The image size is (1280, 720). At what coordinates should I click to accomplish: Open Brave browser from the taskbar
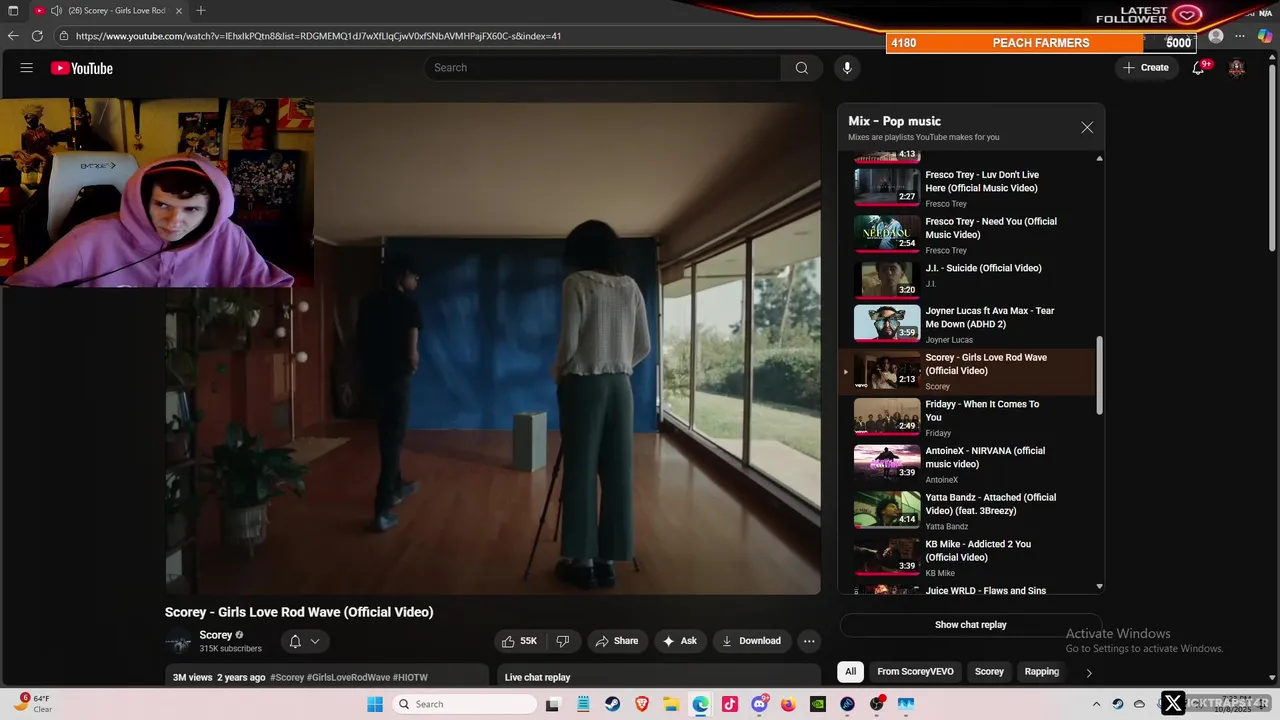click(x=642, y=704)
